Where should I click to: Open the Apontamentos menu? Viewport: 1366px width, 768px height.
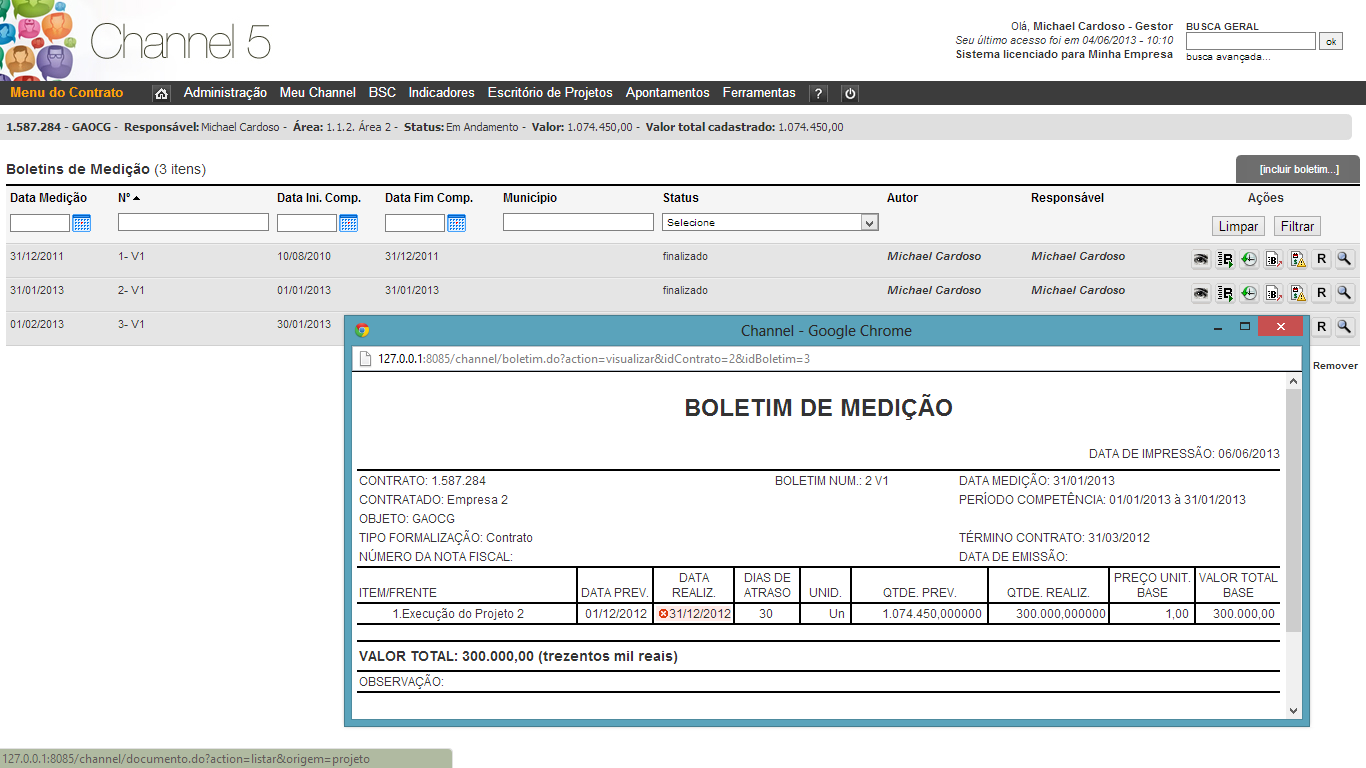click(668, 93)
